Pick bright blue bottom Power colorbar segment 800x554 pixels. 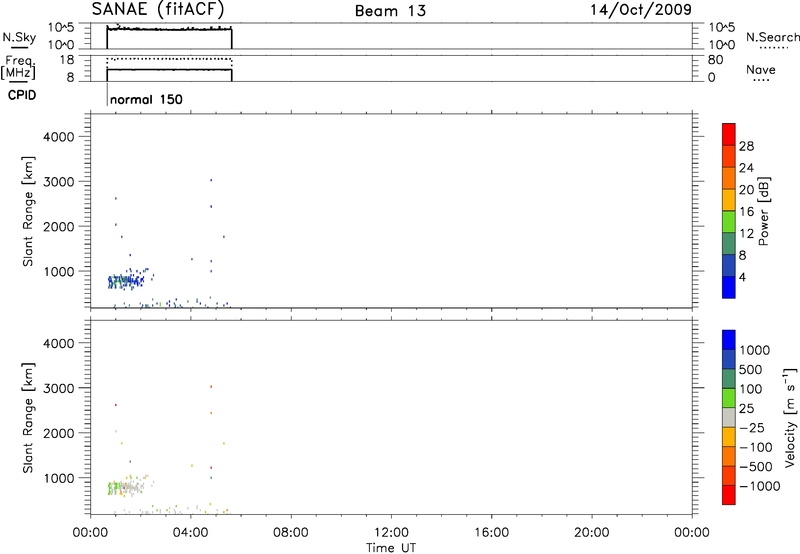coord(729,287)
